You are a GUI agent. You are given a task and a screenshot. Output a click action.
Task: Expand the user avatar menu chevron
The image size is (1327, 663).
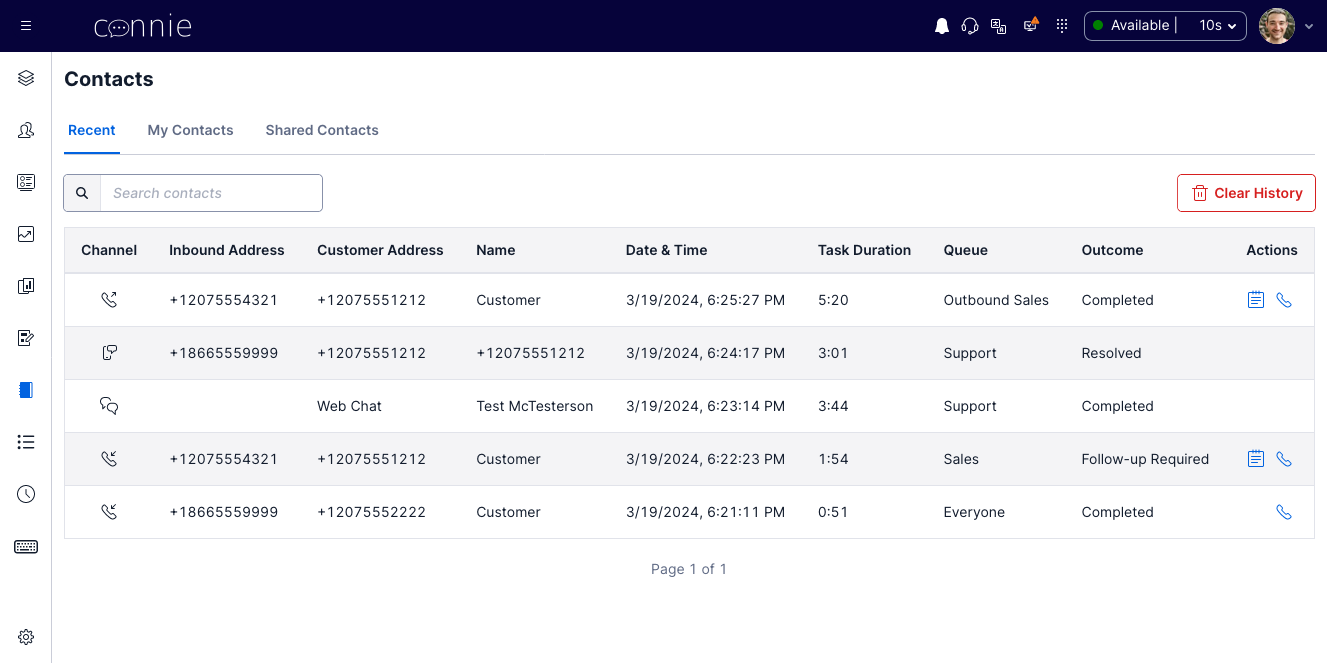click(x=1309, y=27)
